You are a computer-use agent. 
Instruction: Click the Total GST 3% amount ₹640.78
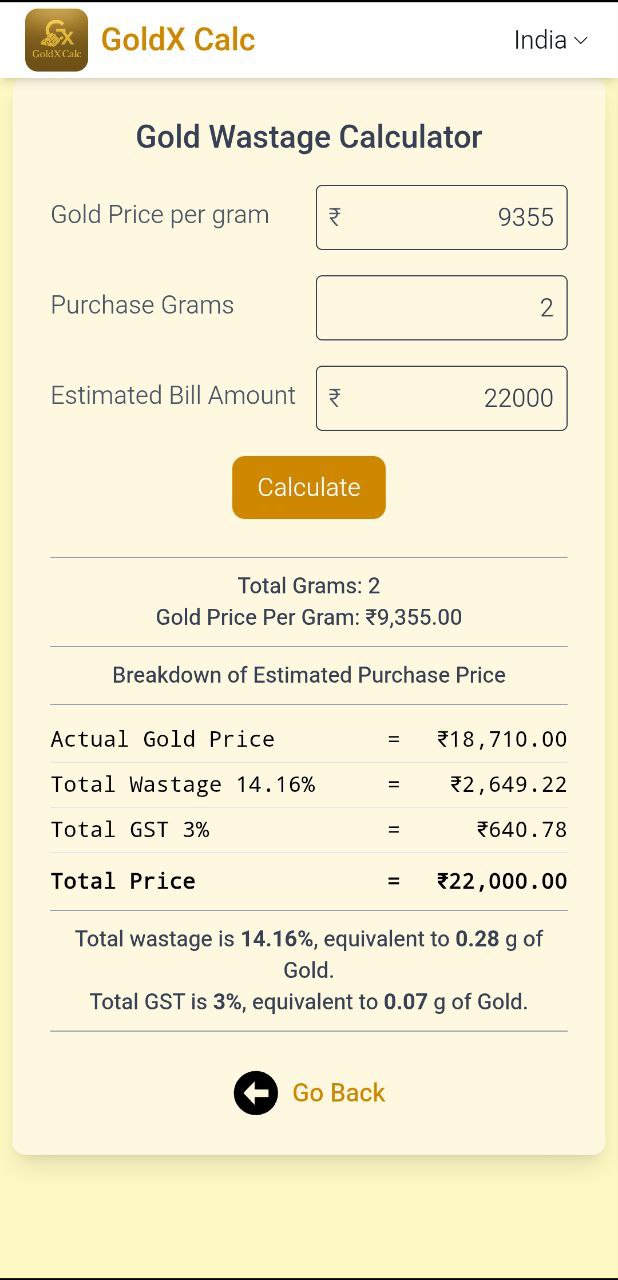[x=522, y=829]
